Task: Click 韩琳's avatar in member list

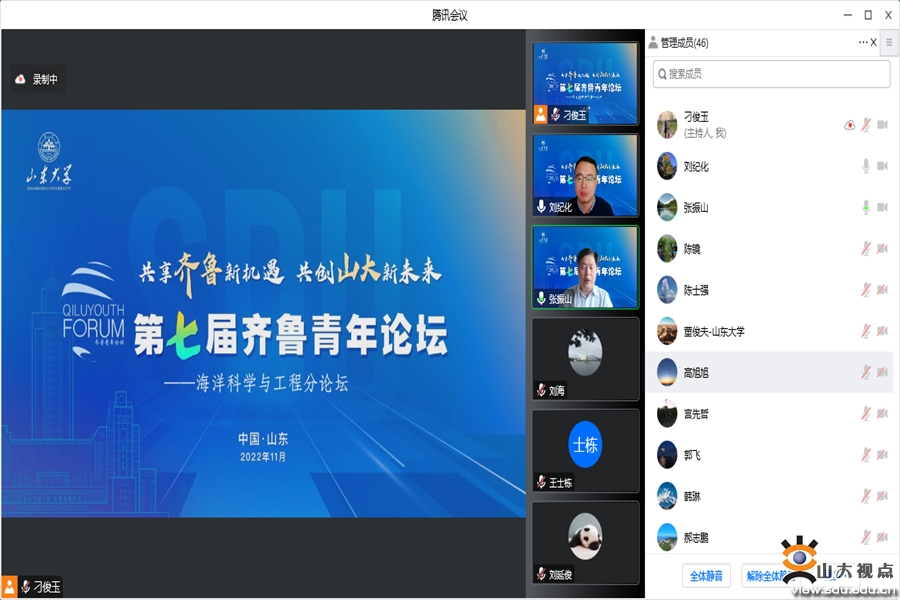Action: coord(667,495)
